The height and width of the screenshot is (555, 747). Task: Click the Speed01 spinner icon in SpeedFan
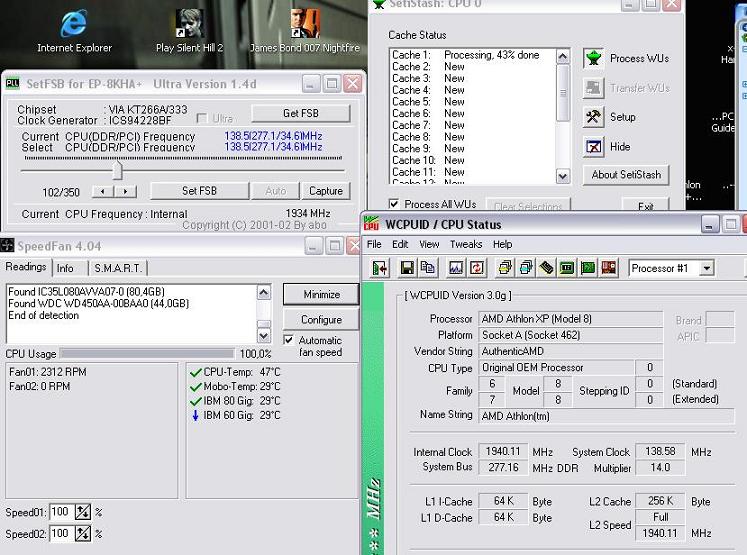click(83, 512)
